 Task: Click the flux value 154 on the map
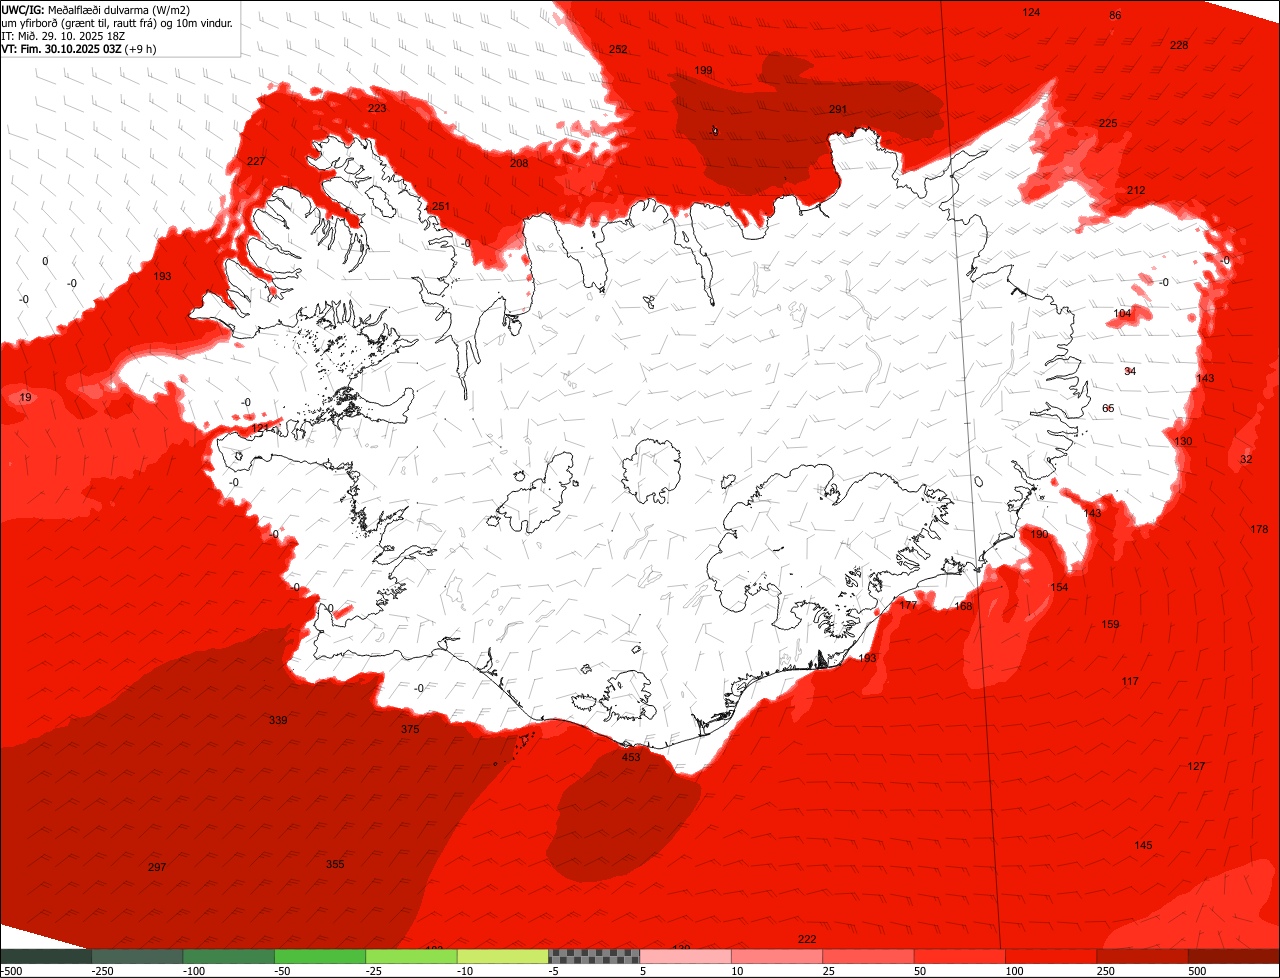tap(1059, 588)
